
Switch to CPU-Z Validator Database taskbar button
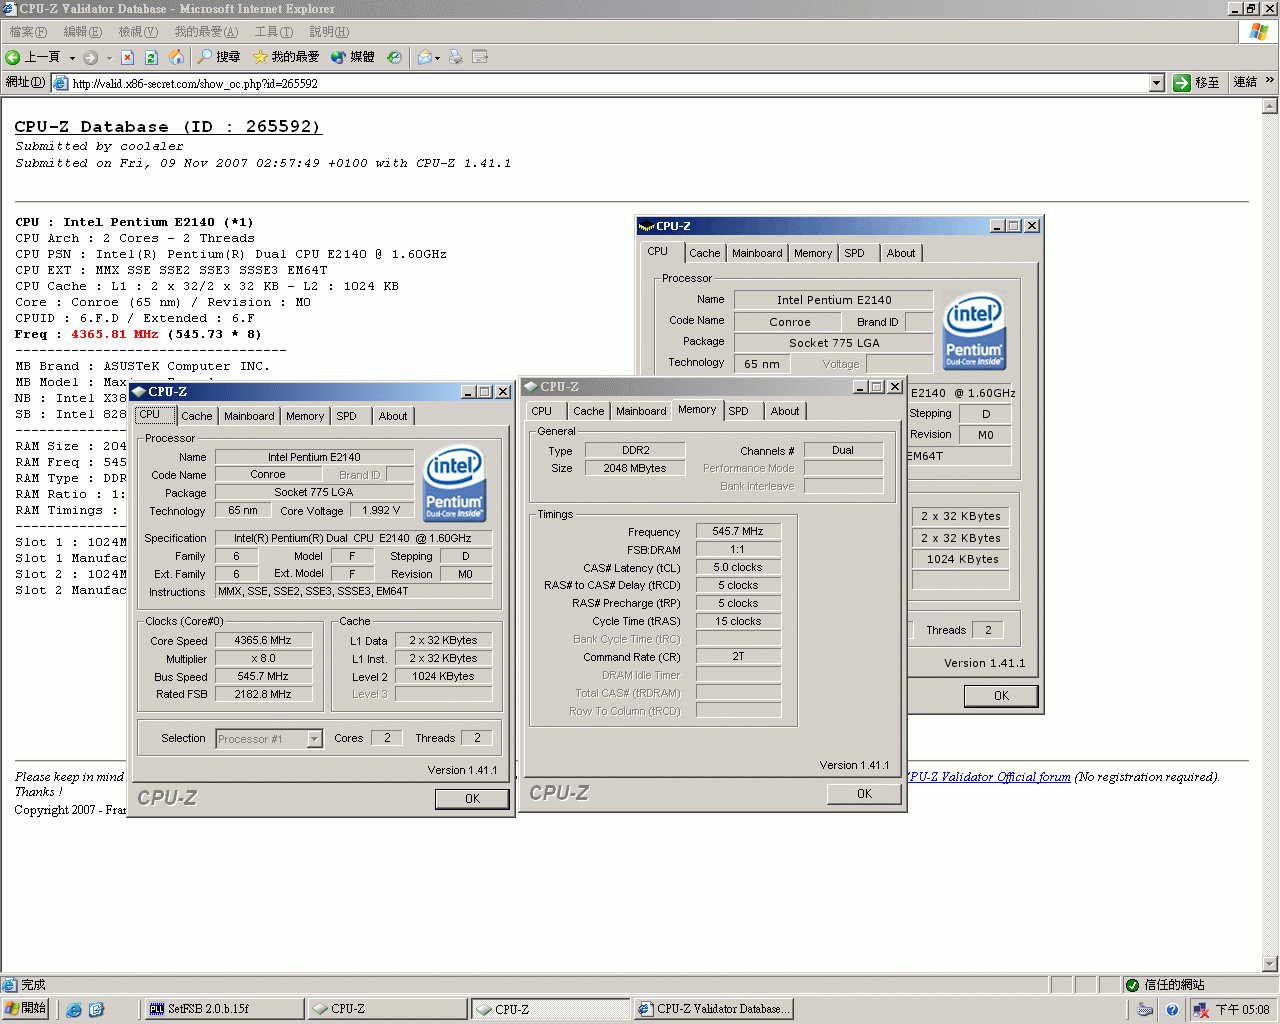tap(713, 1009)
